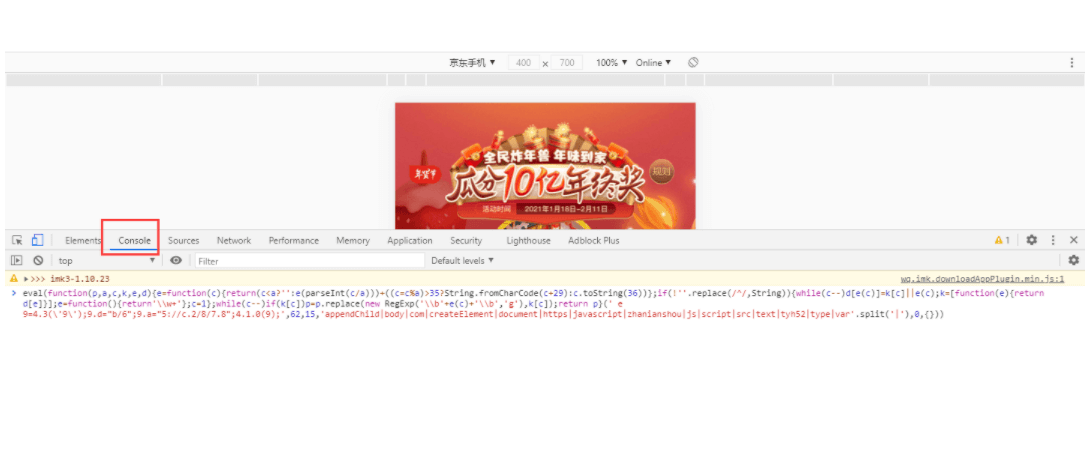Open DevTools three-dot customize menu
1088x475 pixels.
pyautogui.click(x=1053, y=240)
